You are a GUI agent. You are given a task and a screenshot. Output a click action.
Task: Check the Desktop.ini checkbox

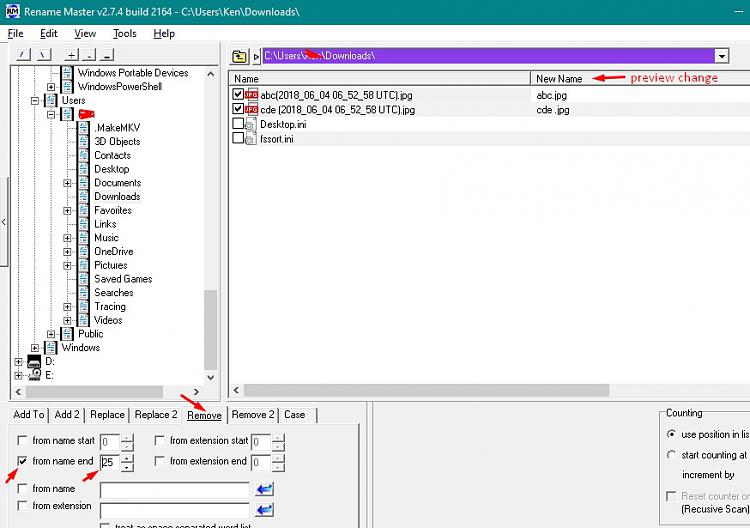[x=238, y=123]
